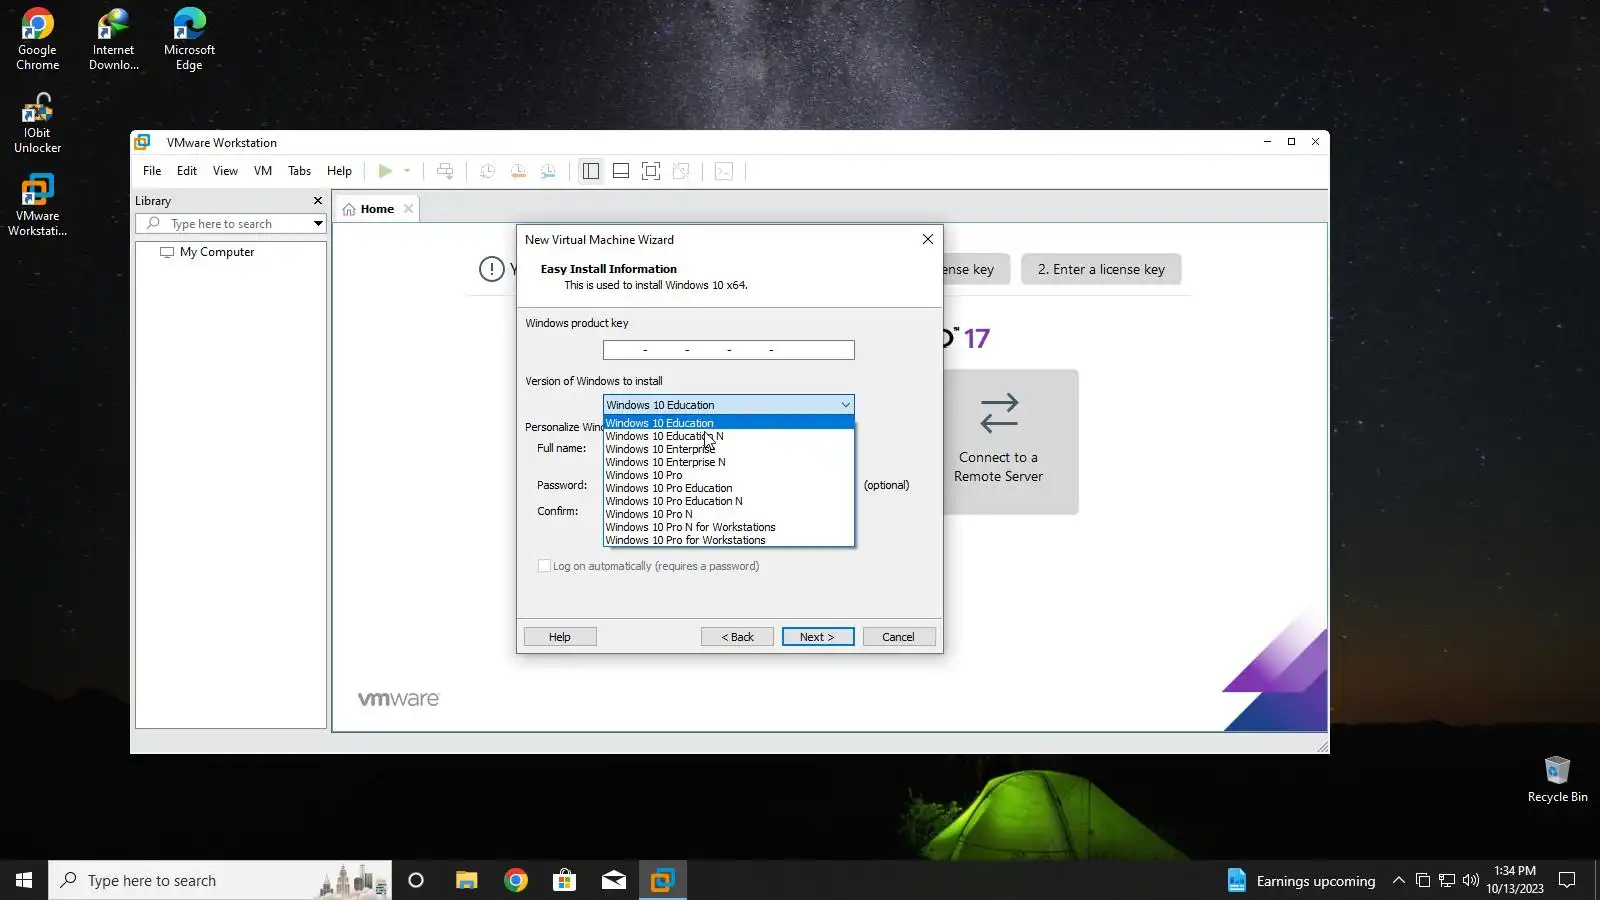Select My Computer in the Library tree
1600x900 pixels.
tap(217, 252)
